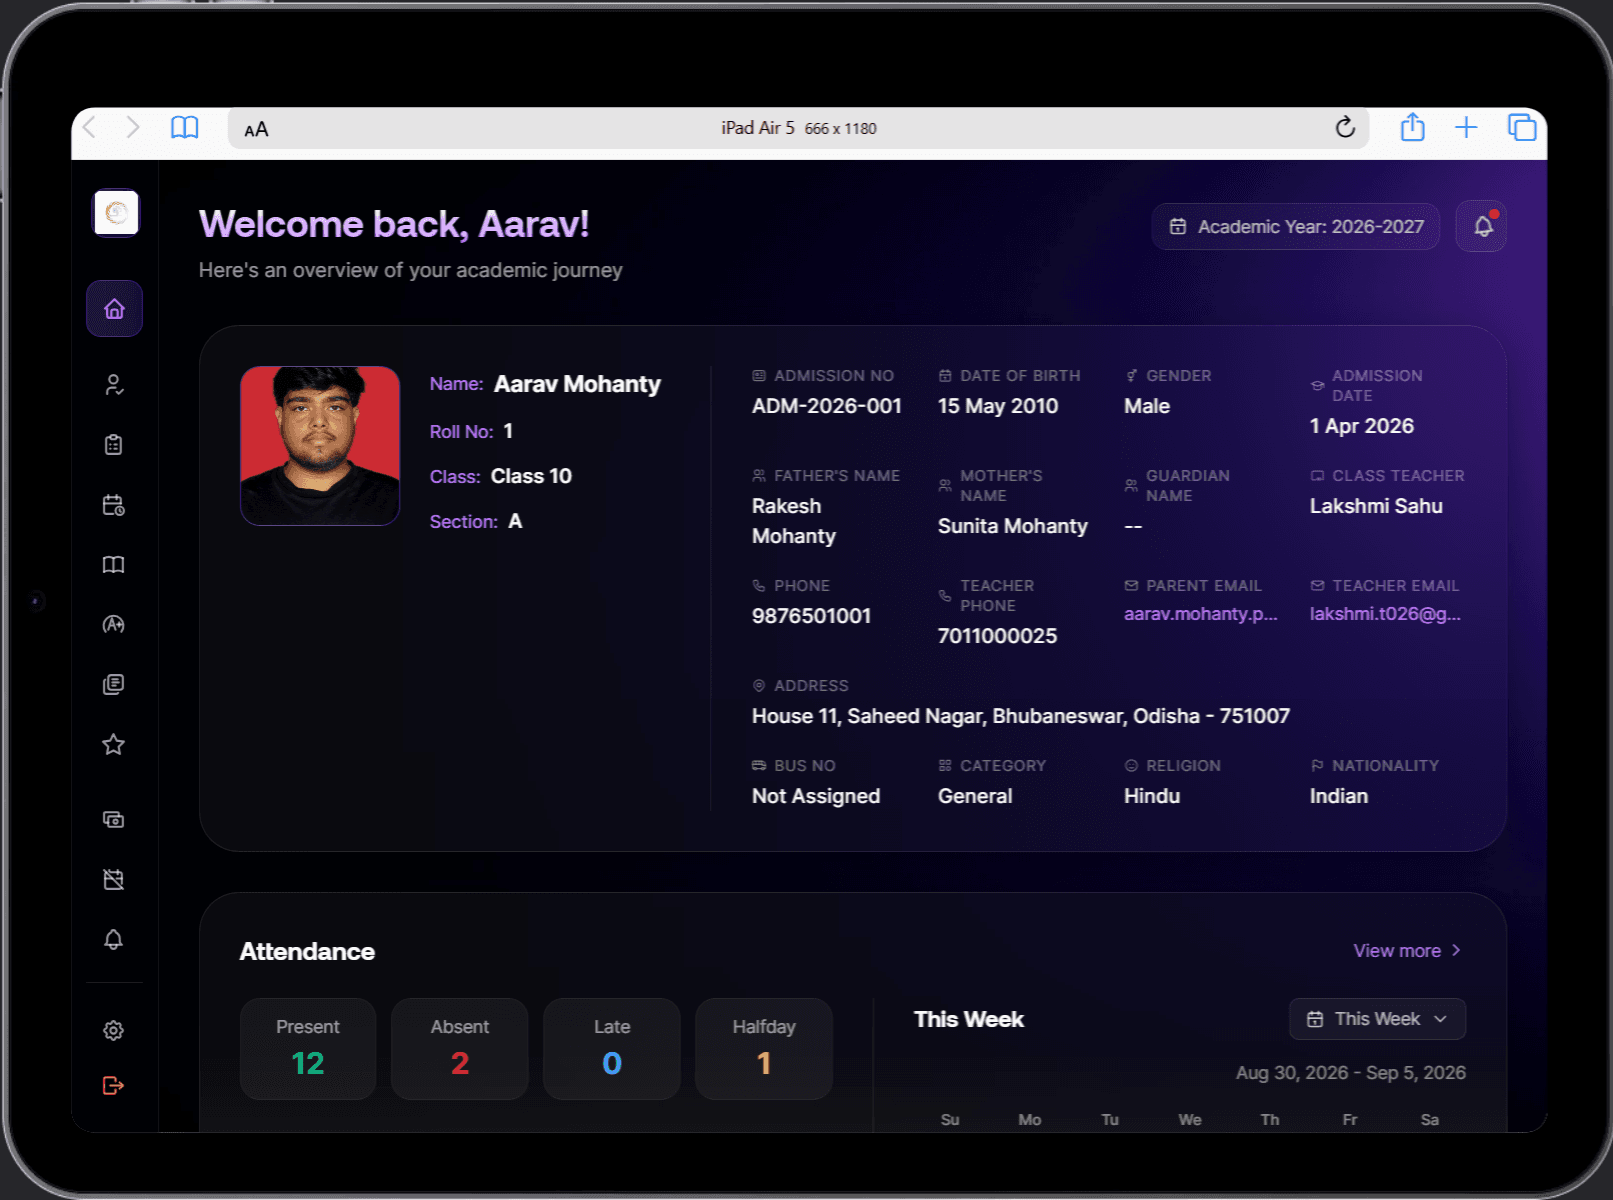Viewport: 1613px width, 1200px height.
Task: Reload the page in the browser bar
Action: point(1346,128)
